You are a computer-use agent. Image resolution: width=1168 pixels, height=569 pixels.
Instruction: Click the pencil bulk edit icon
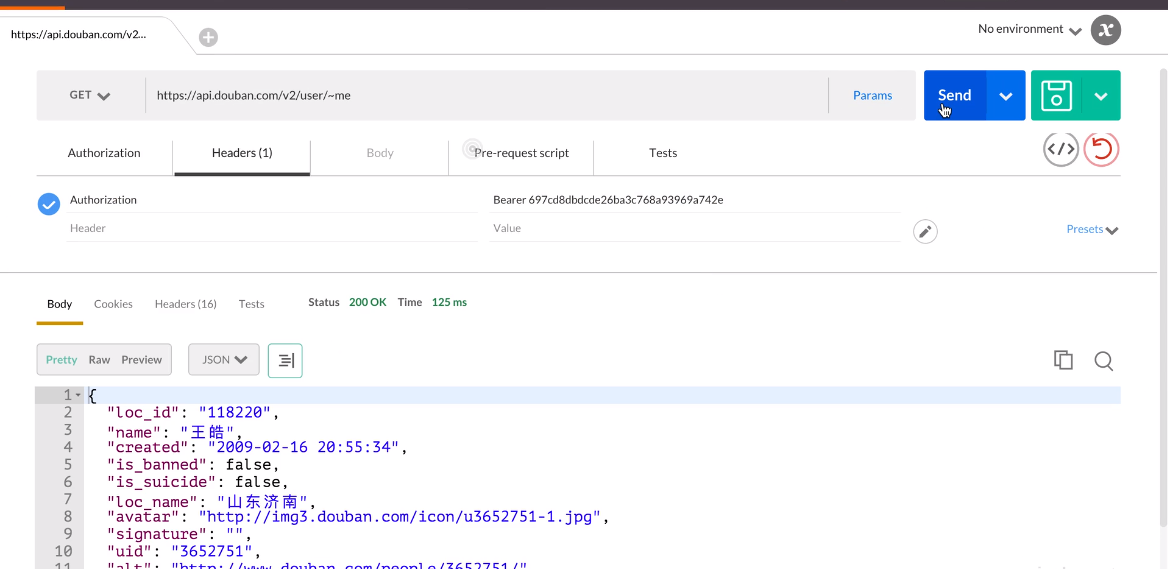click(925, 232)
